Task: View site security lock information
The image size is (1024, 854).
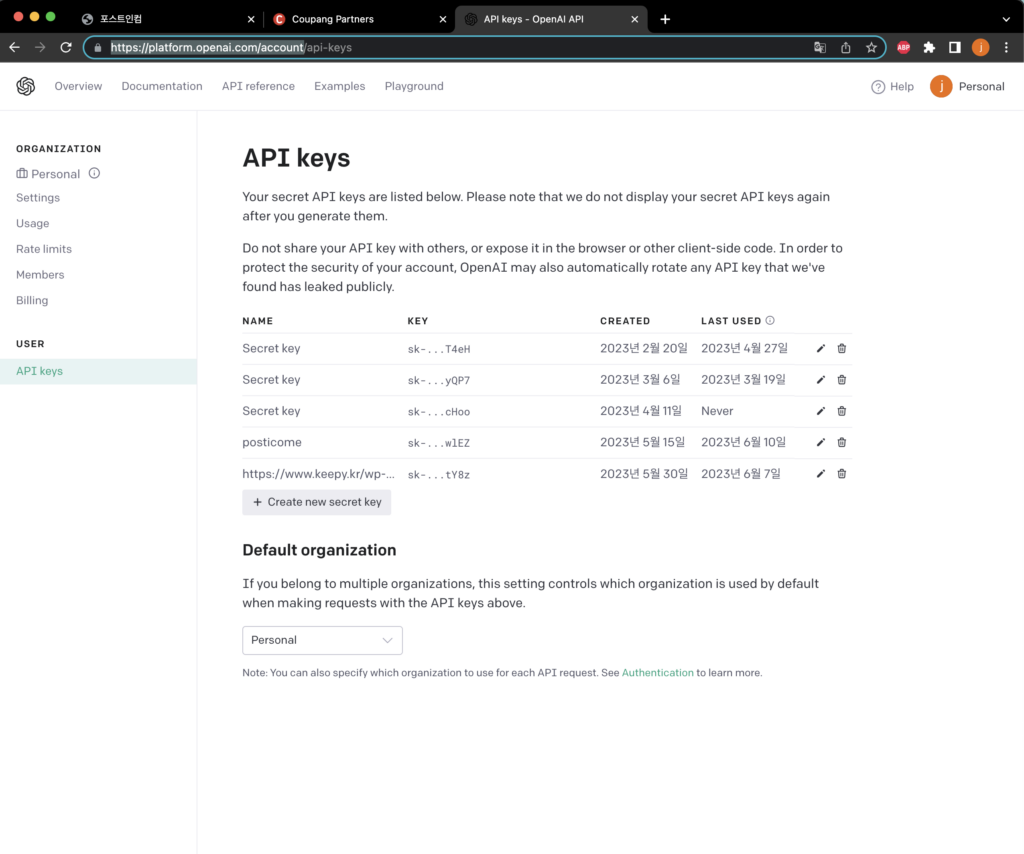Action: pos(98,48)
